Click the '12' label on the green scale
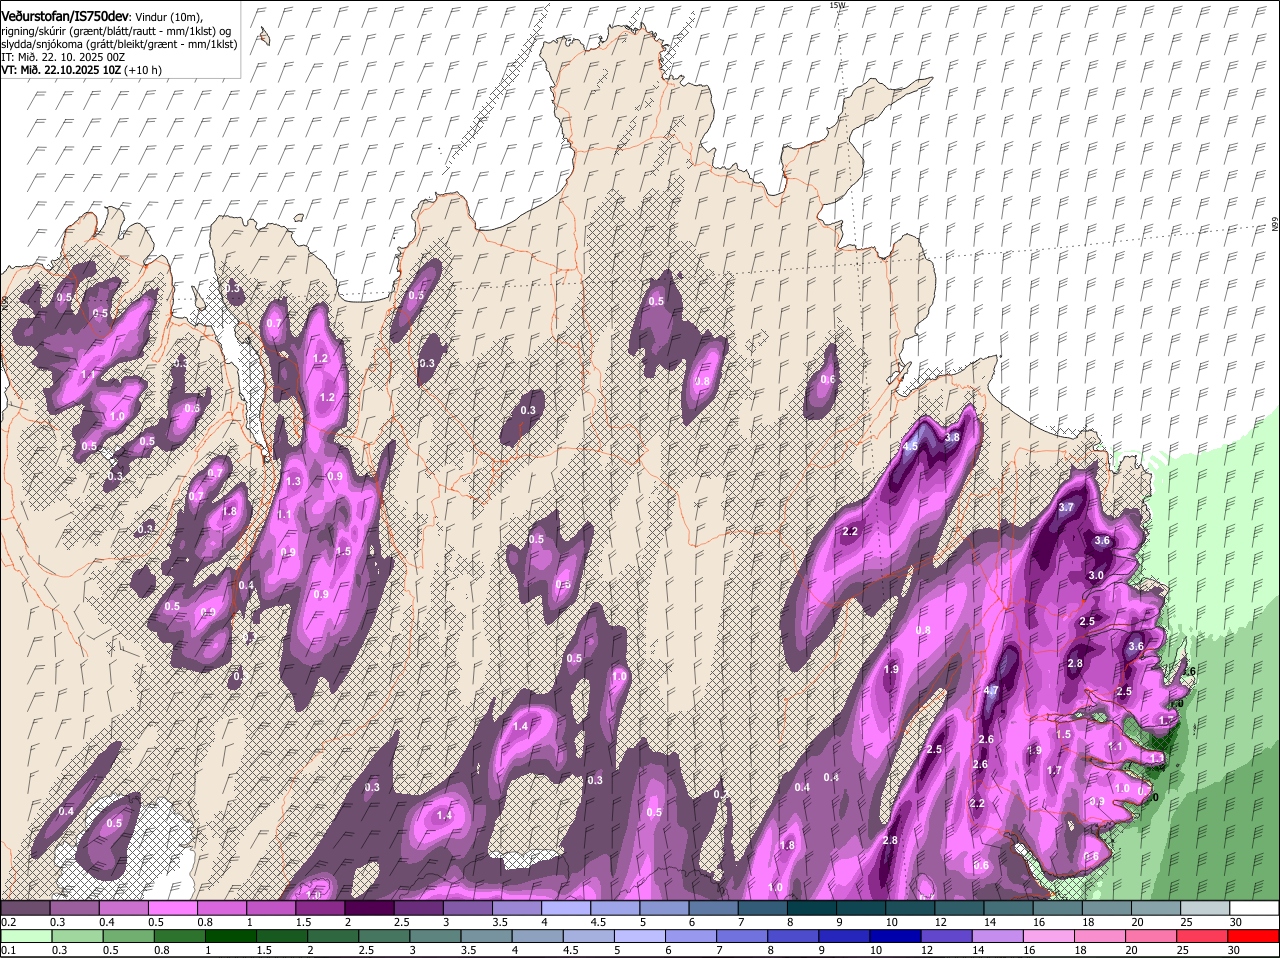Viewport: 1280px width, 958px height. pos(926,950)
